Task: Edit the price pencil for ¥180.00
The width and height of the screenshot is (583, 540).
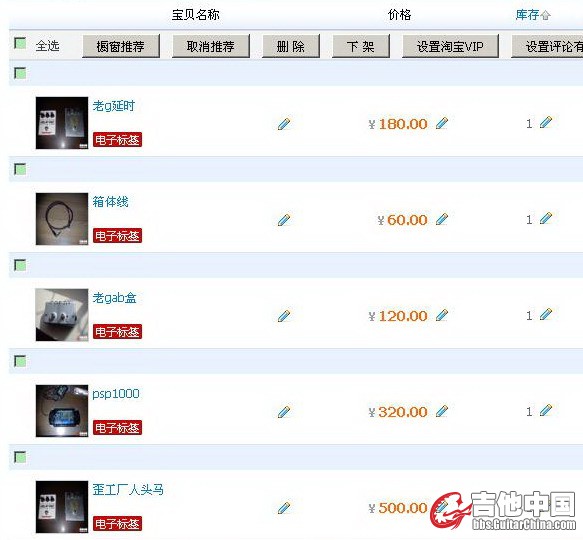Action: (442, 123)
